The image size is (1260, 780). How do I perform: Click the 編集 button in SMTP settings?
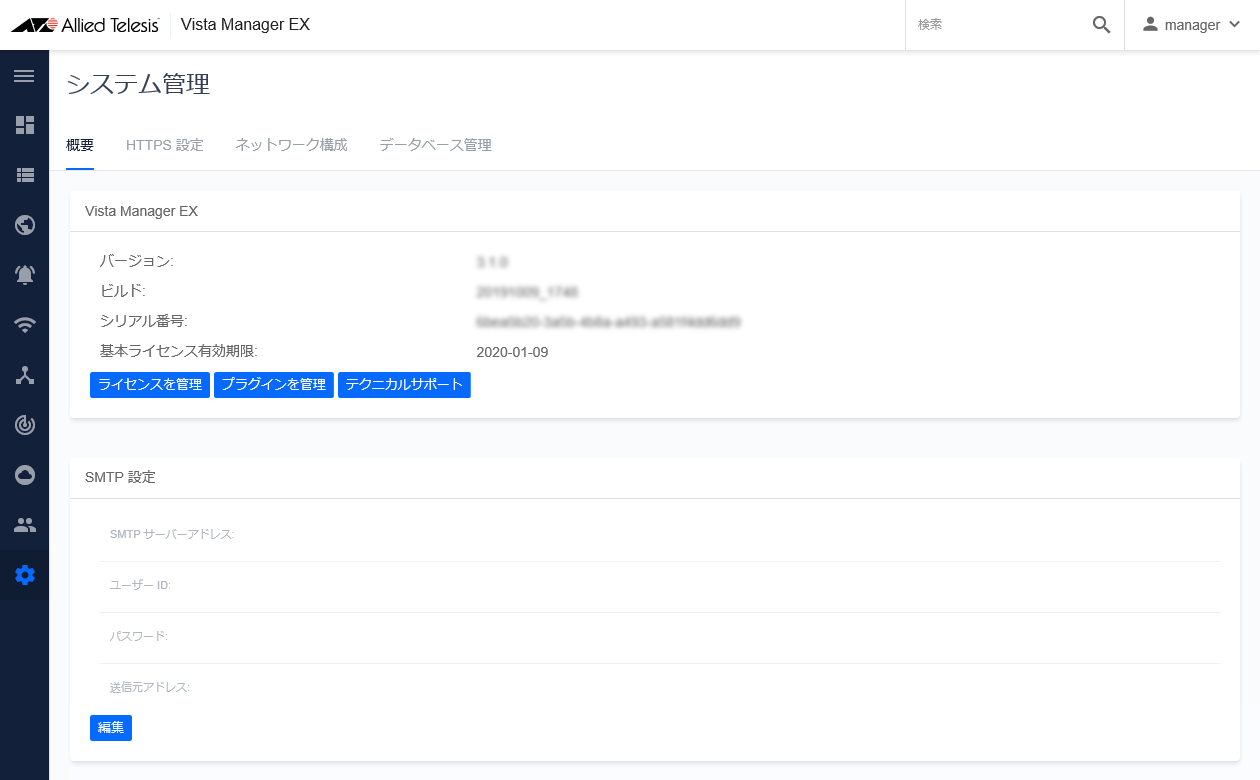pyautogui.click(x=111, y=728)
